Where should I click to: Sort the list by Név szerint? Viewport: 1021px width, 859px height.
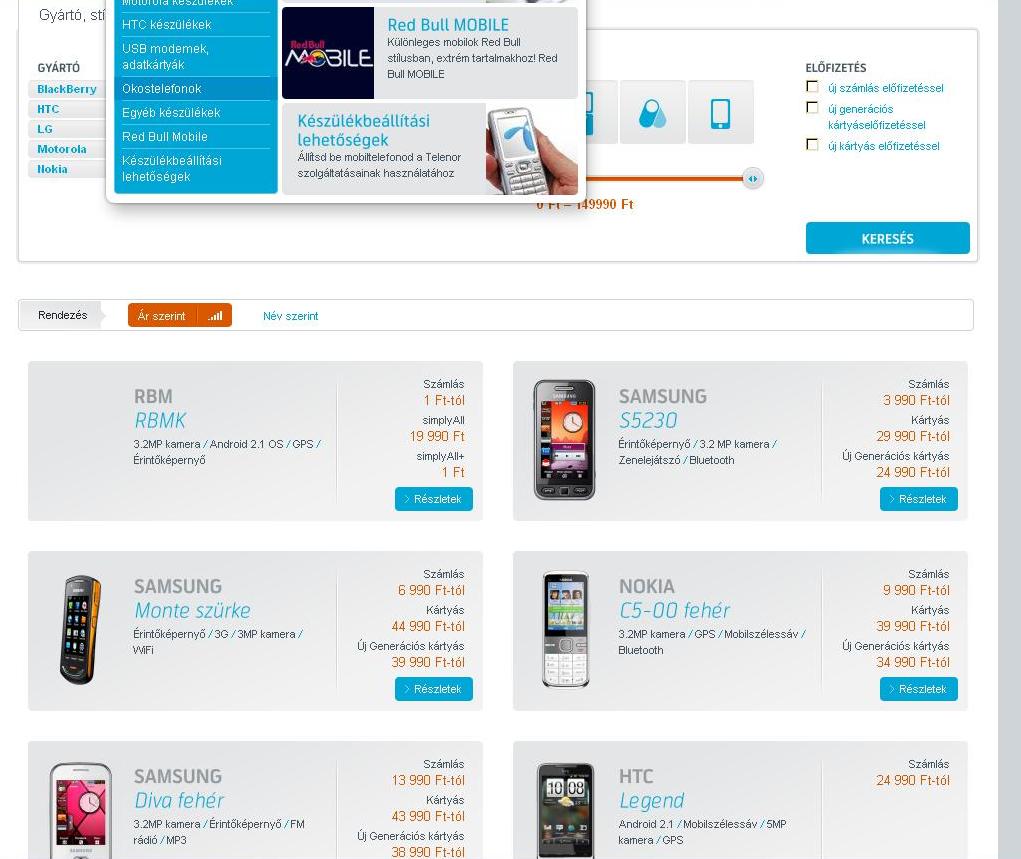click(290, 316)
